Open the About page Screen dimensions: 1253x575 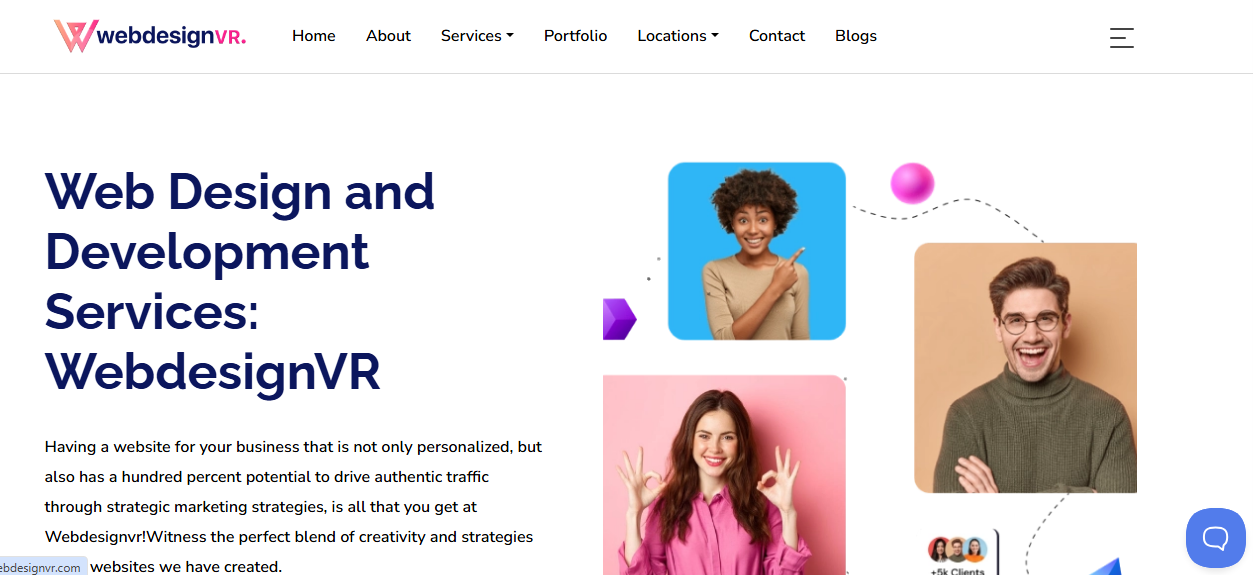[x=388, y=36]
